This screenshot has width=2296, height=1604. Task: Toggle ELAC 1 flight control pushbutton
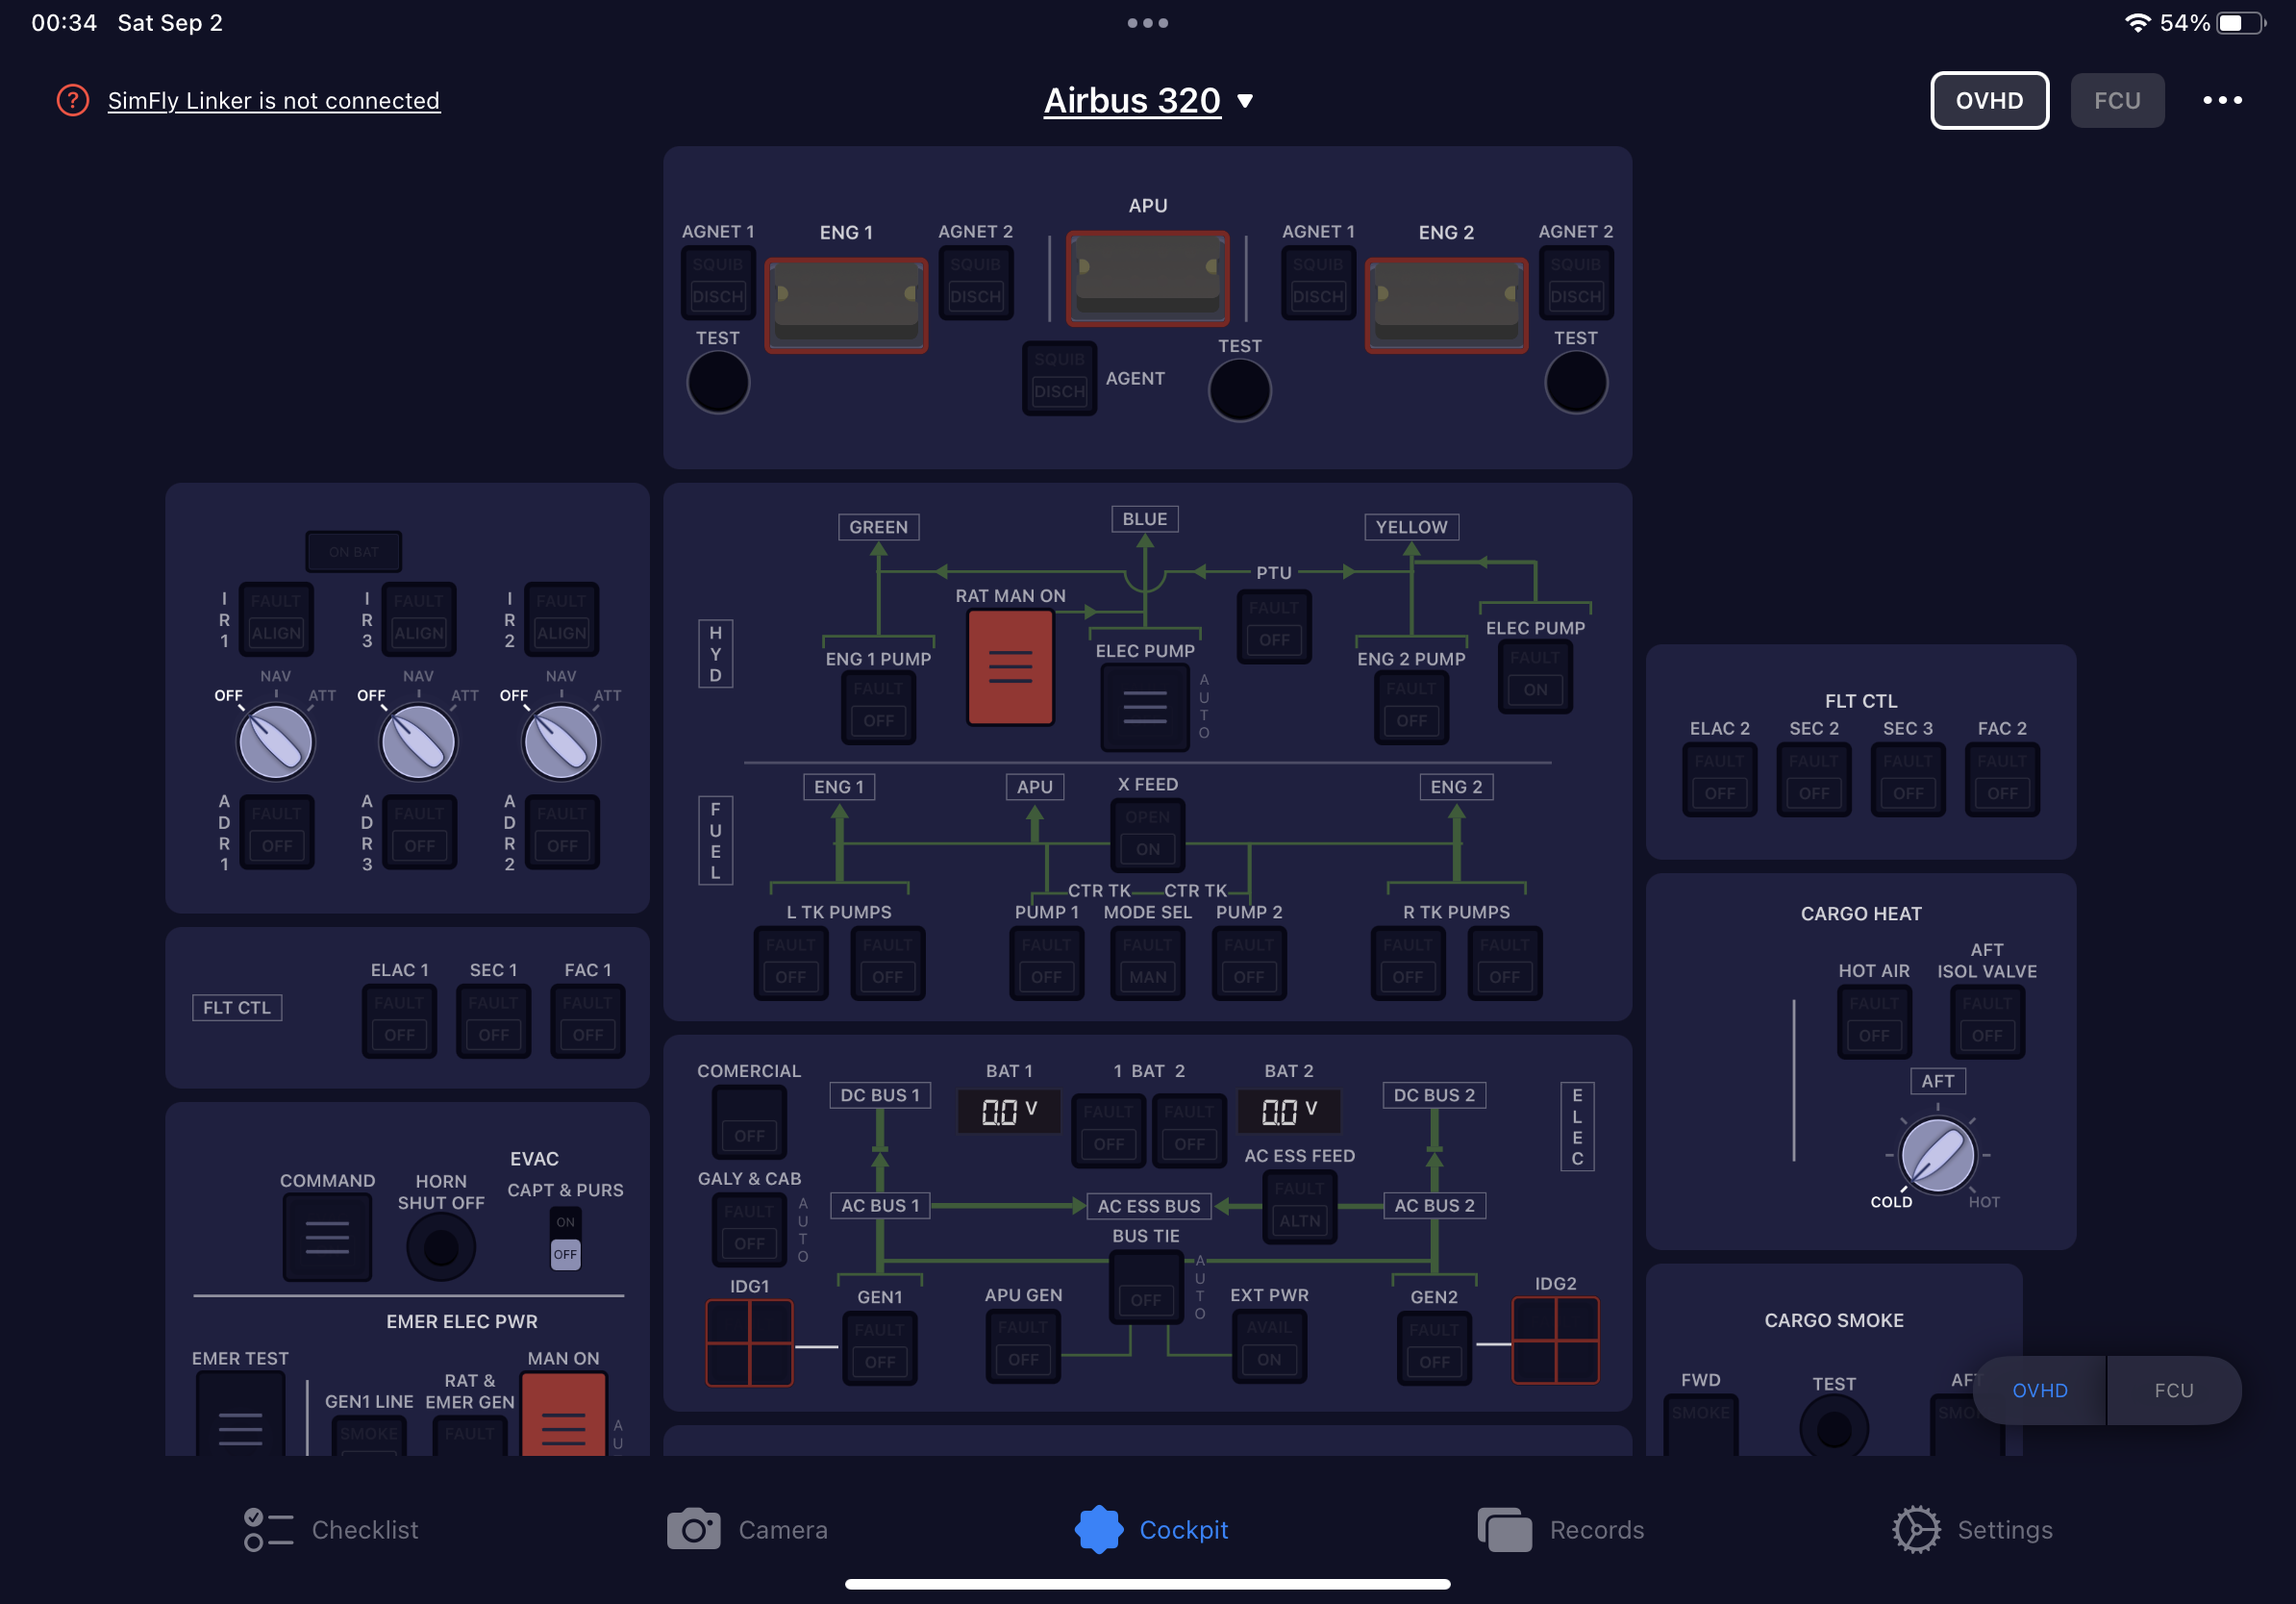click(399, 1020)
